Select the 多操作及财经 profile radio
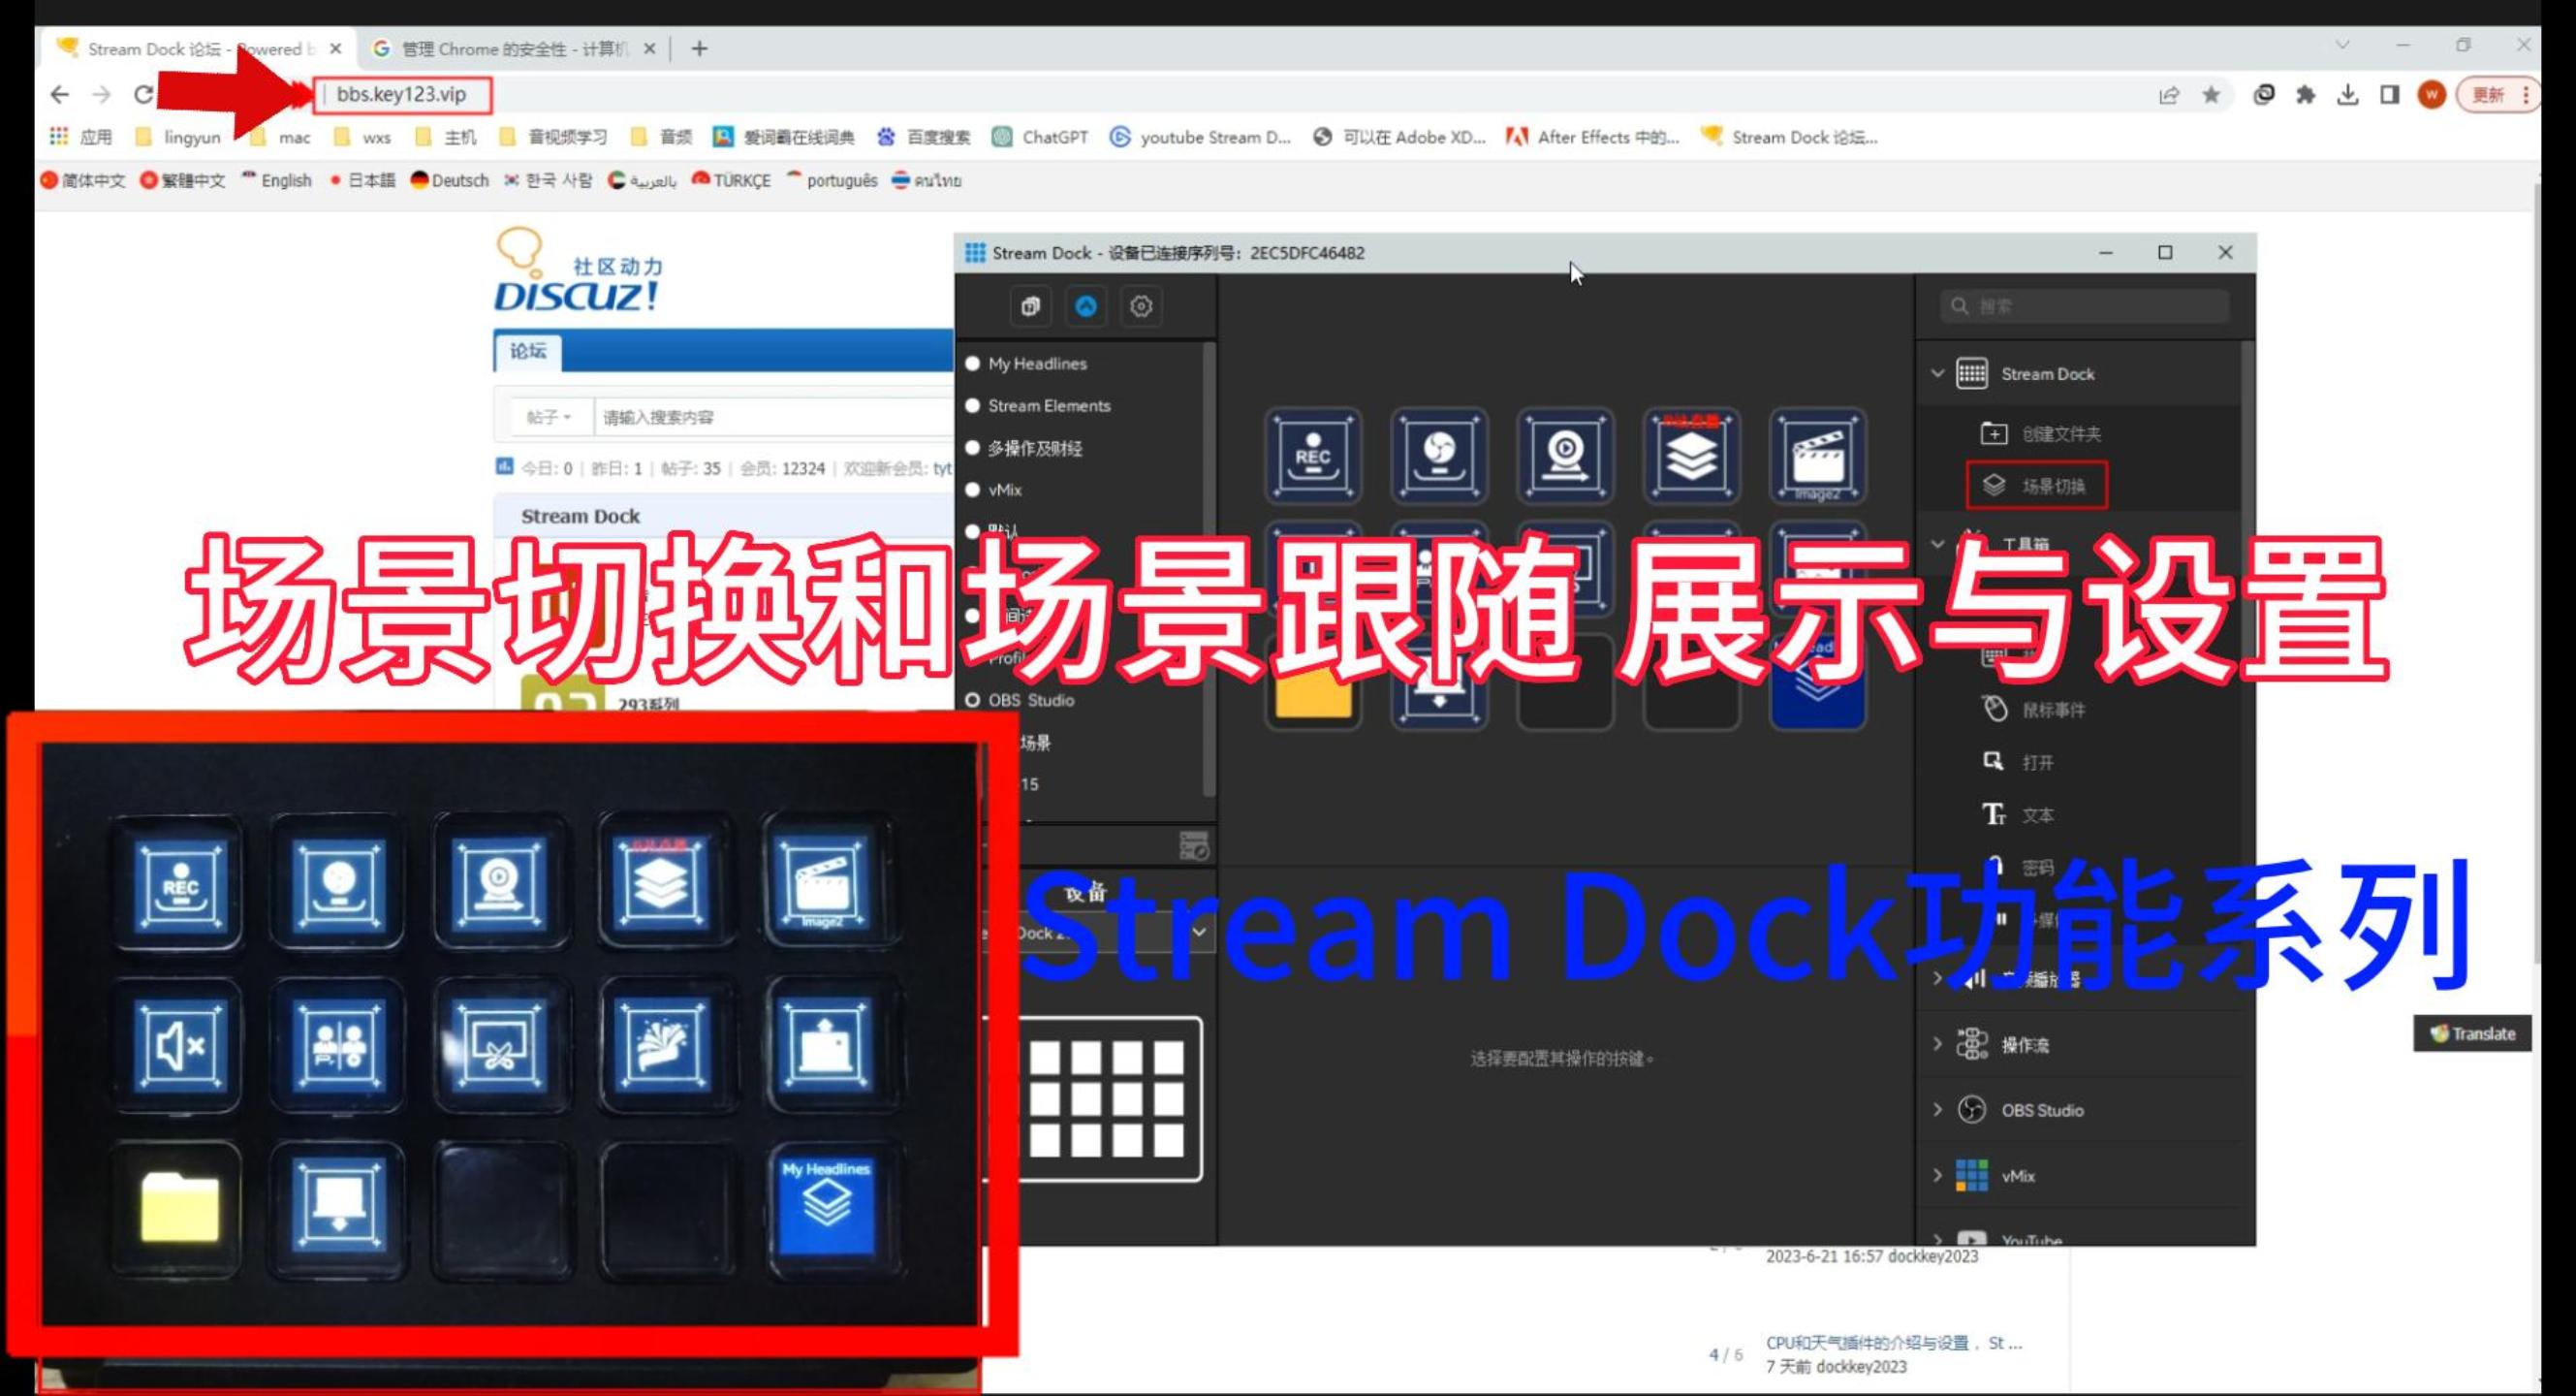 [972, 448]
